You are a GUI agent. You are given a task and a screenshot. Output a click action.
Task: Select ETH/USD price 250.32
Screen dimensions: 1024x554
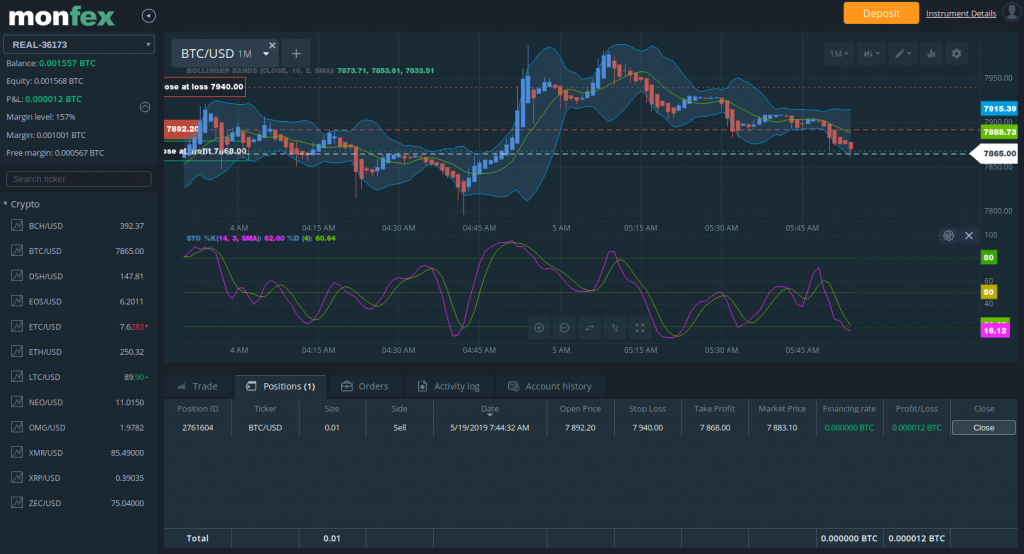click(132, 352)
